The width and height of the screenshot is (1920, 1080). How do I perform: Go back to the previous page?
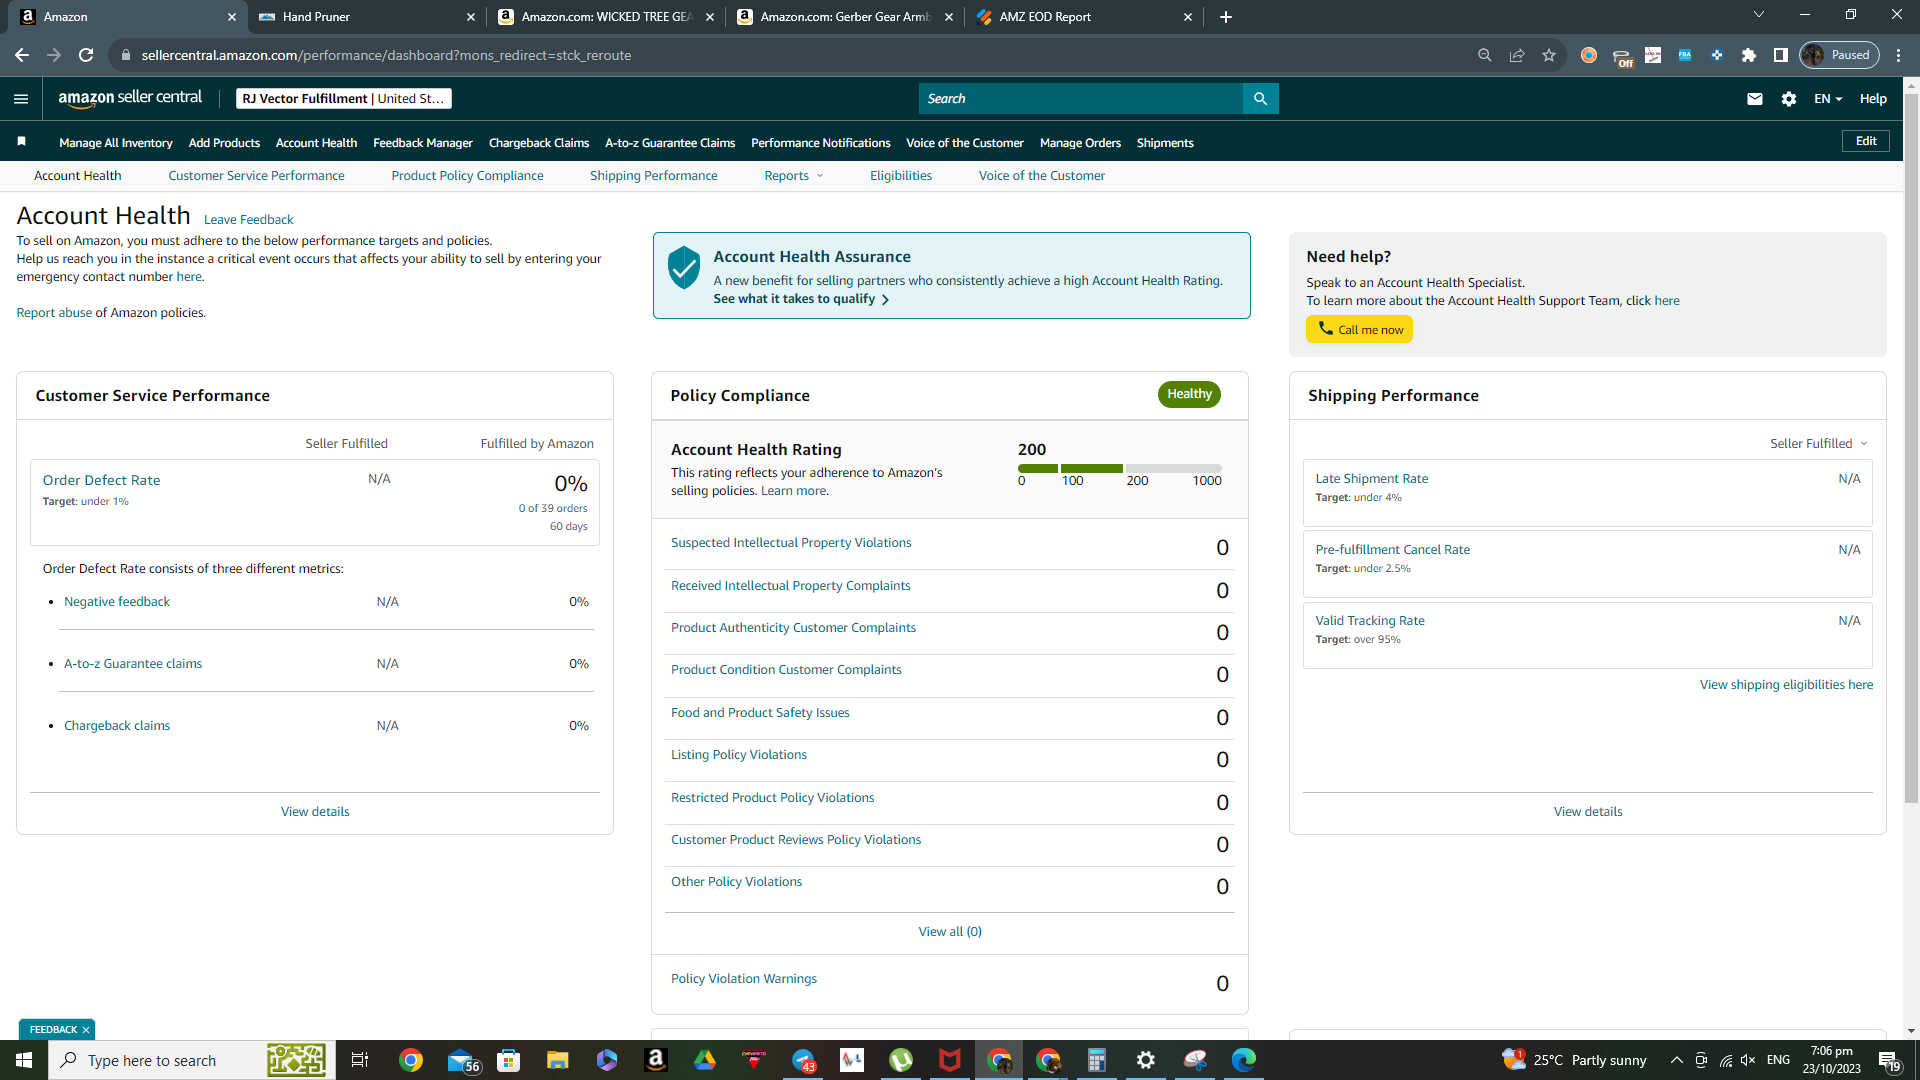click(x=22, y=55)
